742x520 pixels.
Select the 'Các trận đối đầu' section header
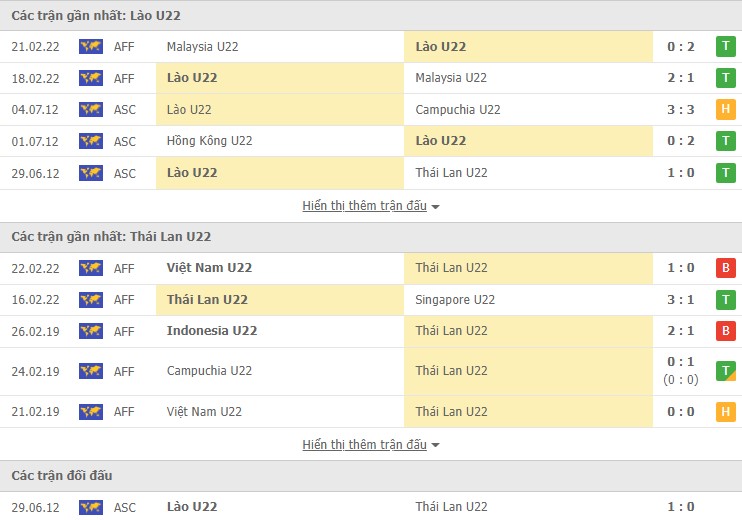click(x=62, y=475)
